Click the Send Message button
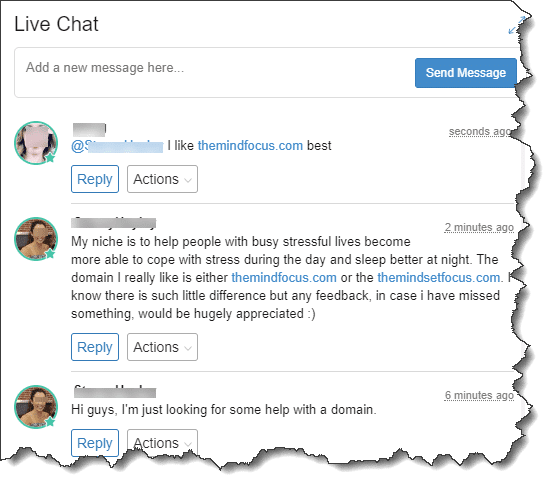556x491 pixels. pyautogui.click(x=465, y=73)
